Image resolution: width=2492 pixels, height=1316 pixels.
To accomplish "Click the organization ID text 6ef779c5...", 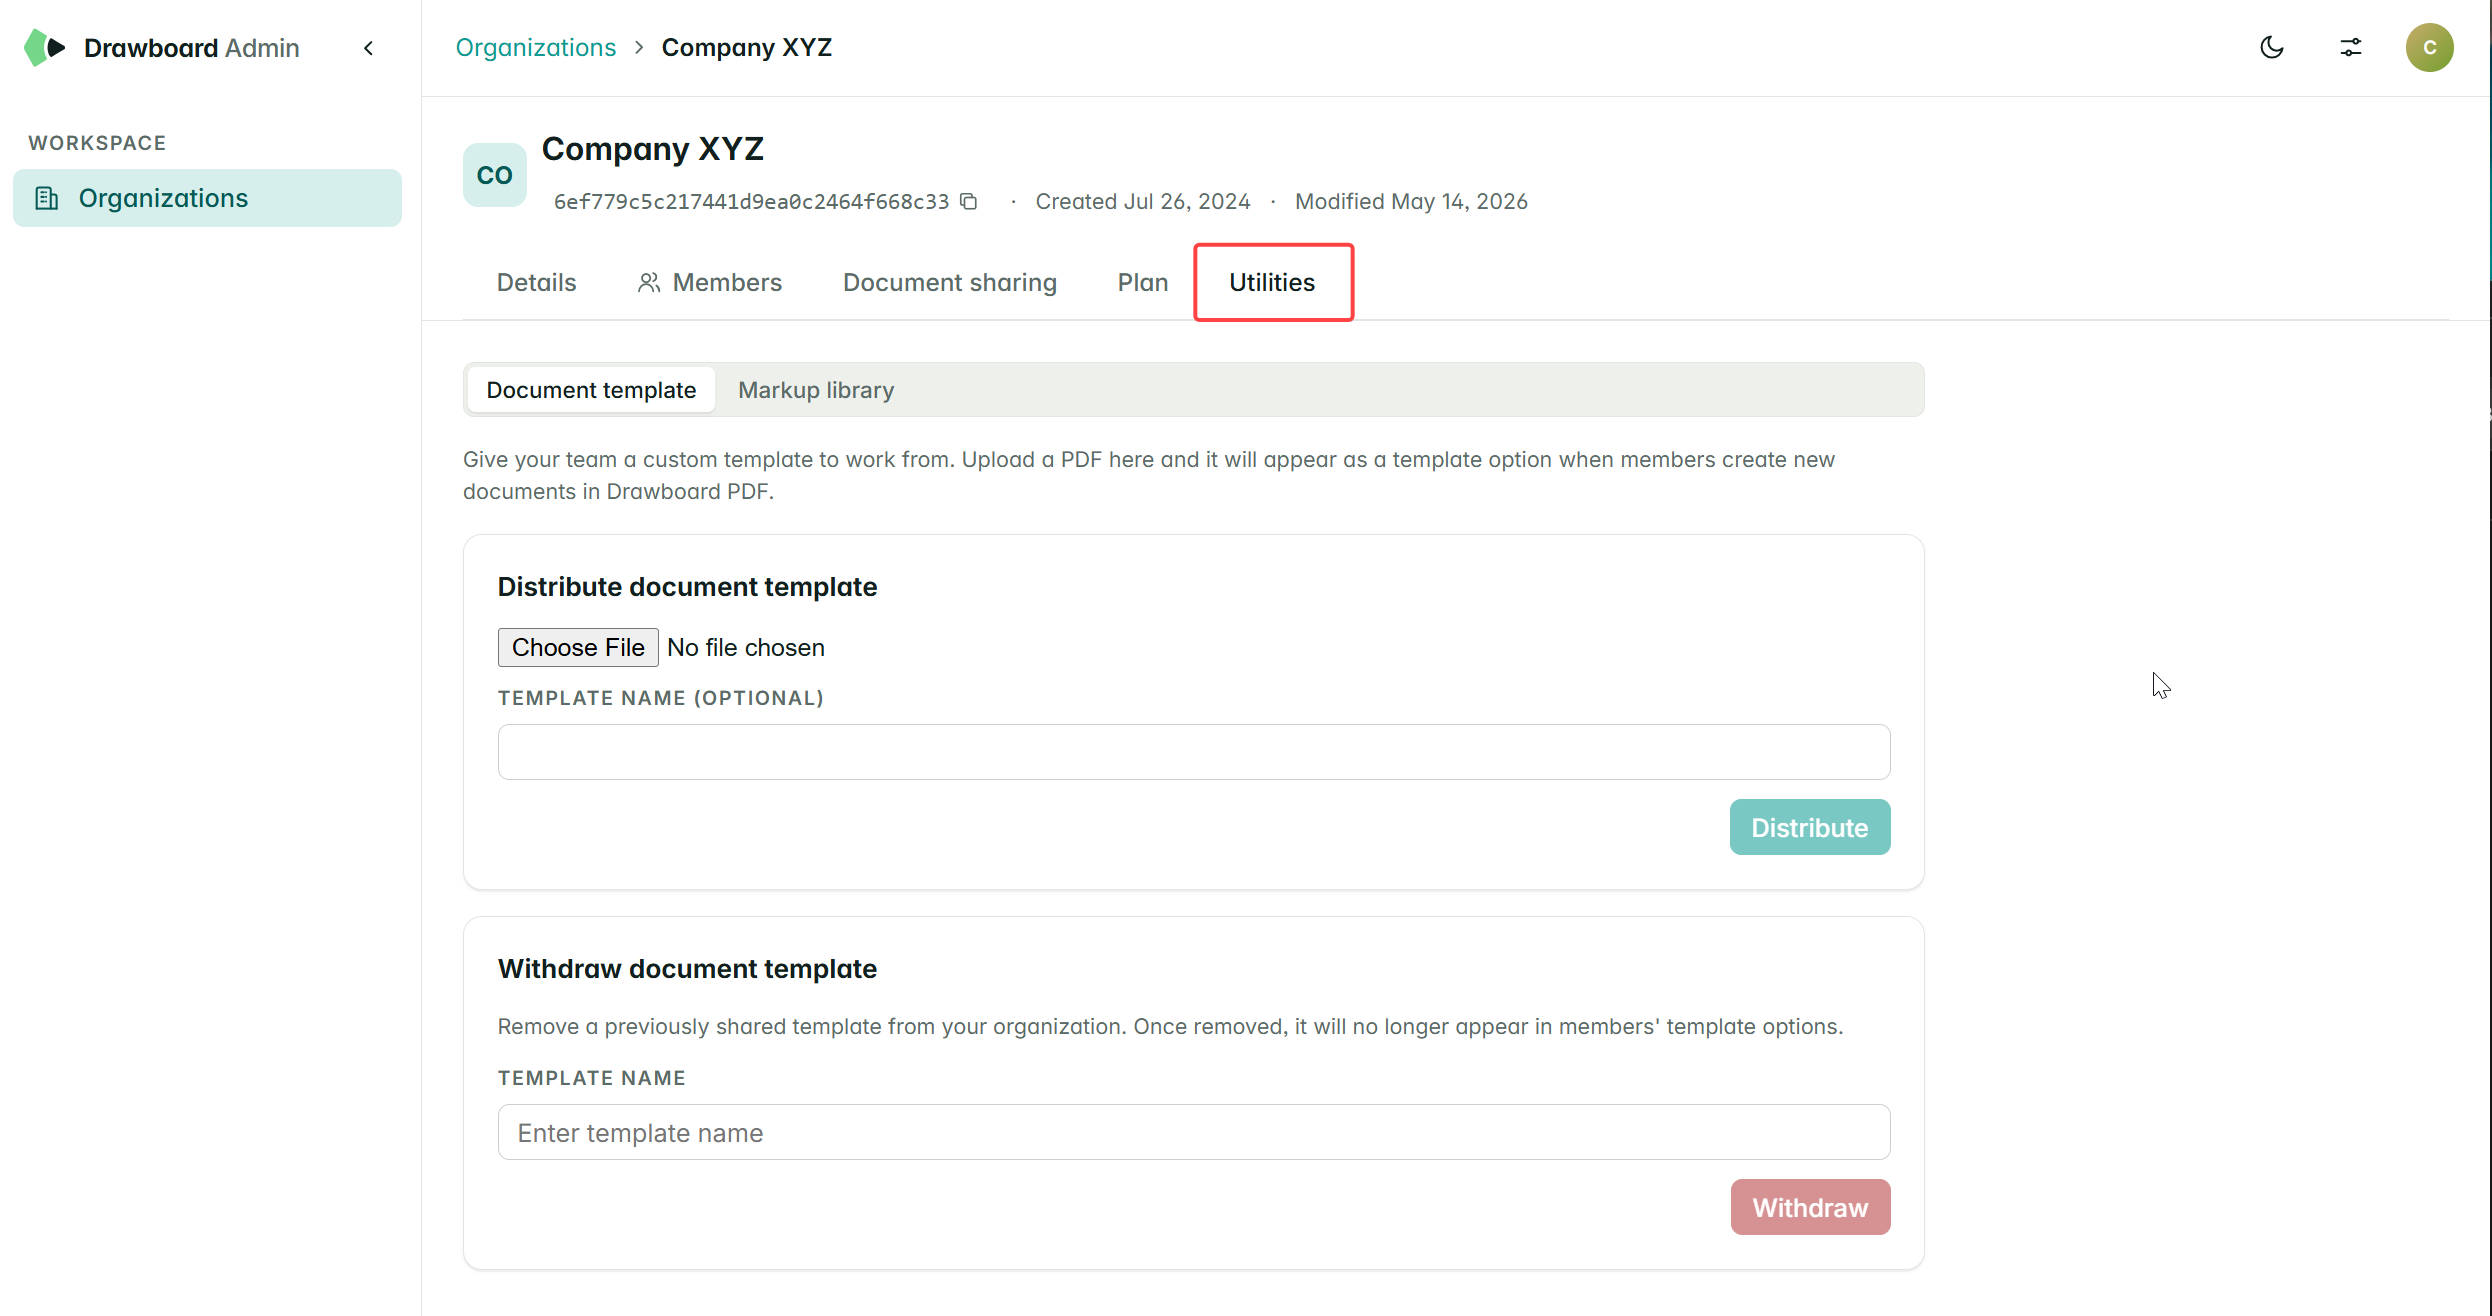I will click(x=752, y=201).
